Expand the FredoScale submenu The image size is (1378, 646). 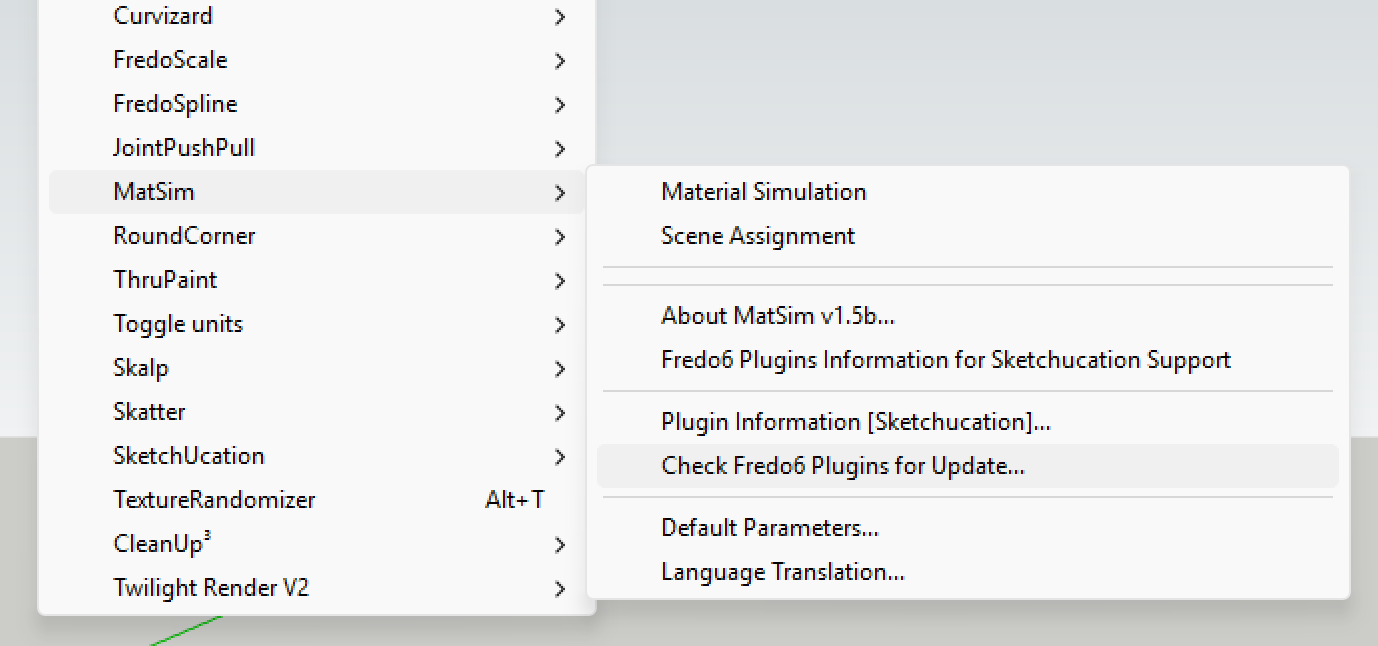[170, 60]
